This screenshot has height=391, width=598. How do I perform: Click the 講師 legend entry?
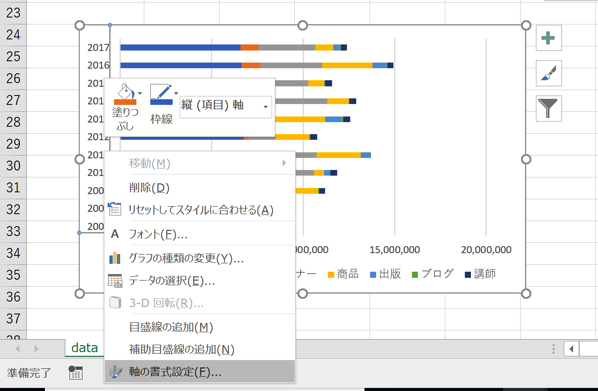[481, 274]
